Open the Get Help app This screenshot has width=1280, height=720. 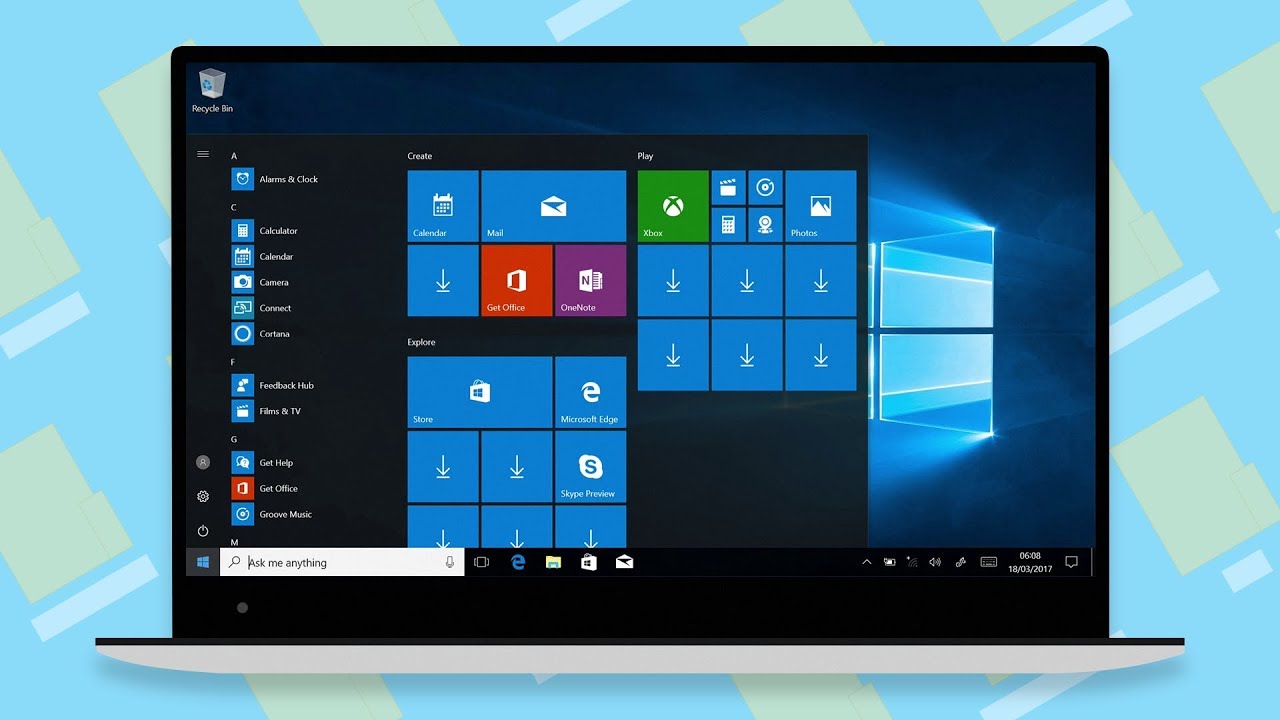(262, 463)
